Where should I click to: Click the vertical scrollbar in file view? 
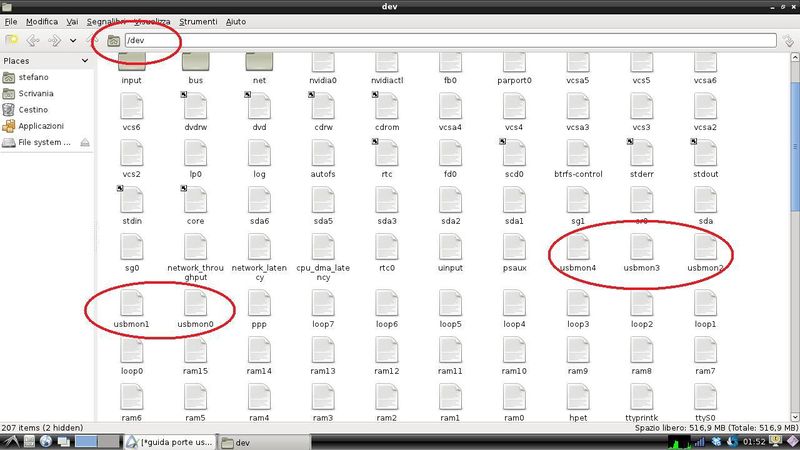[794, 236]
